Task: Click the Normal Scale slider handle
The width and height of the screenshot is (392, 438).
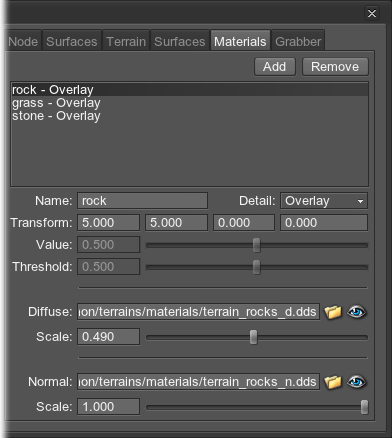Action: (364, 407)
